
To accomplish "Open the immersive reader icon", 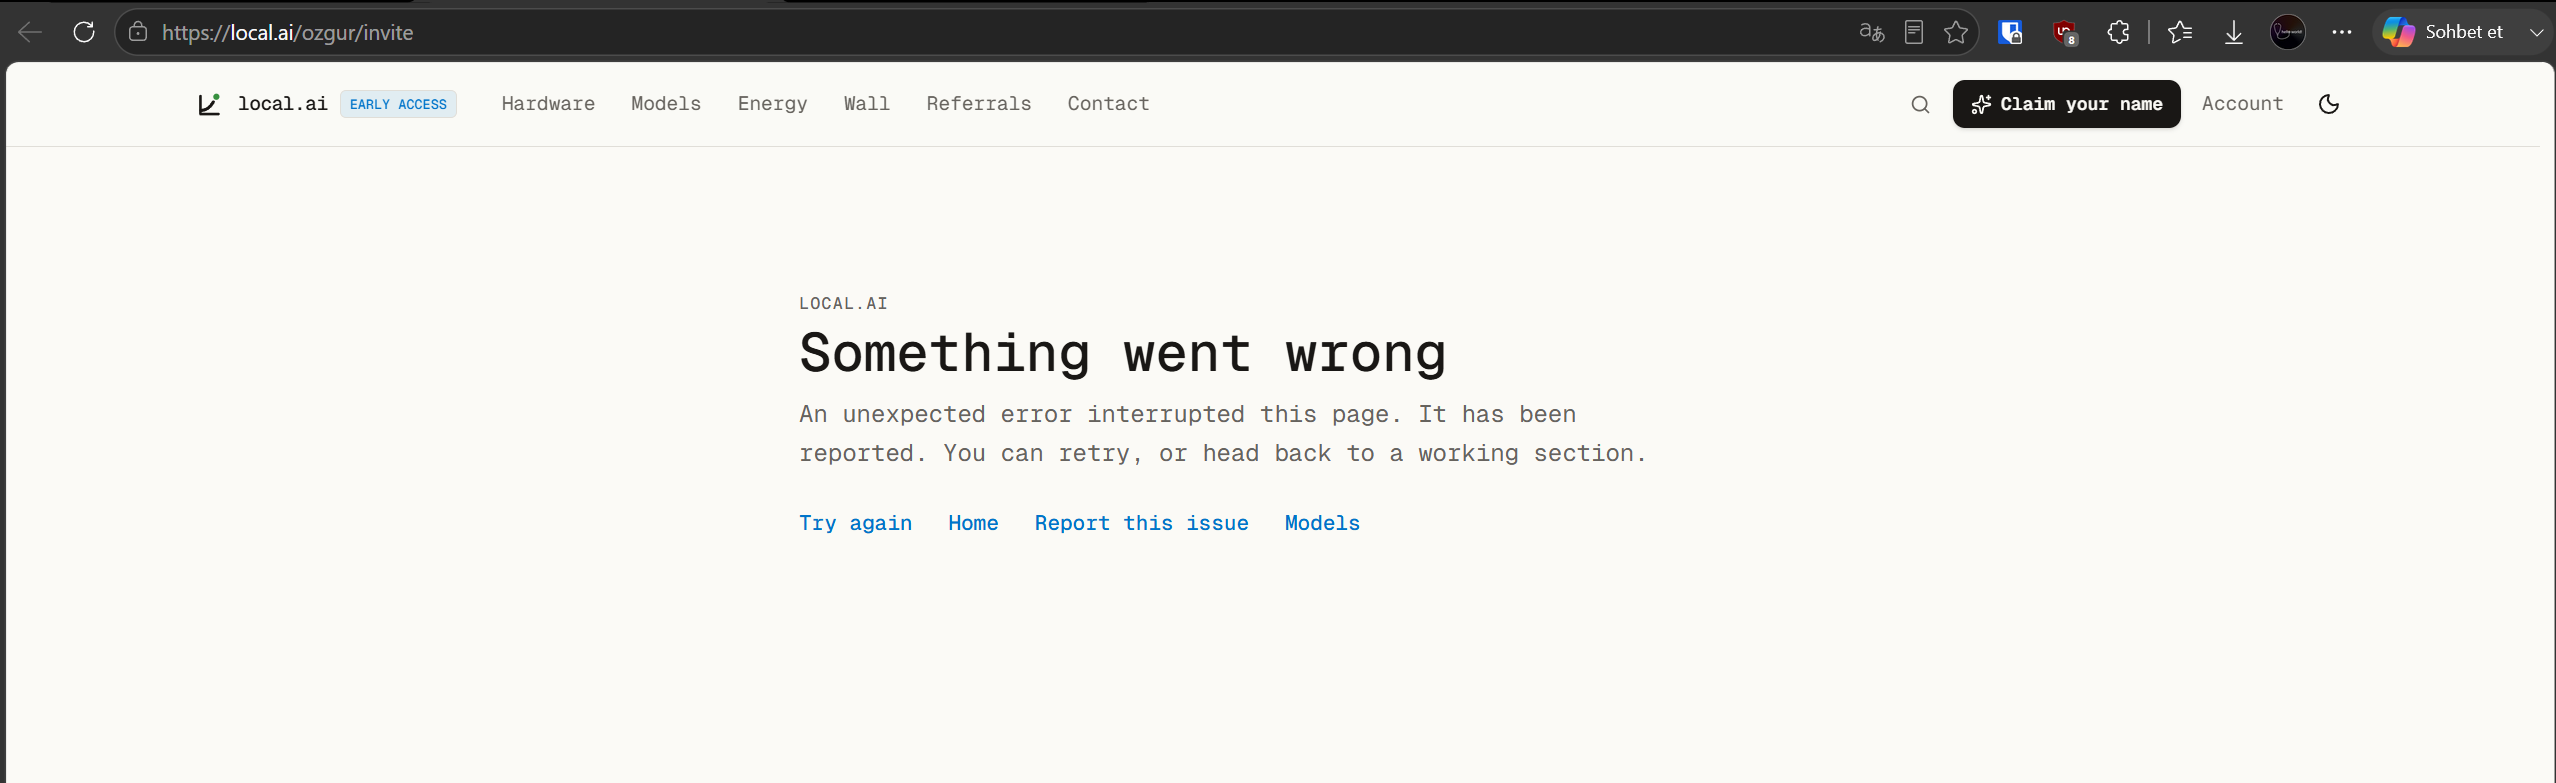I will [x=1913, y=32].
